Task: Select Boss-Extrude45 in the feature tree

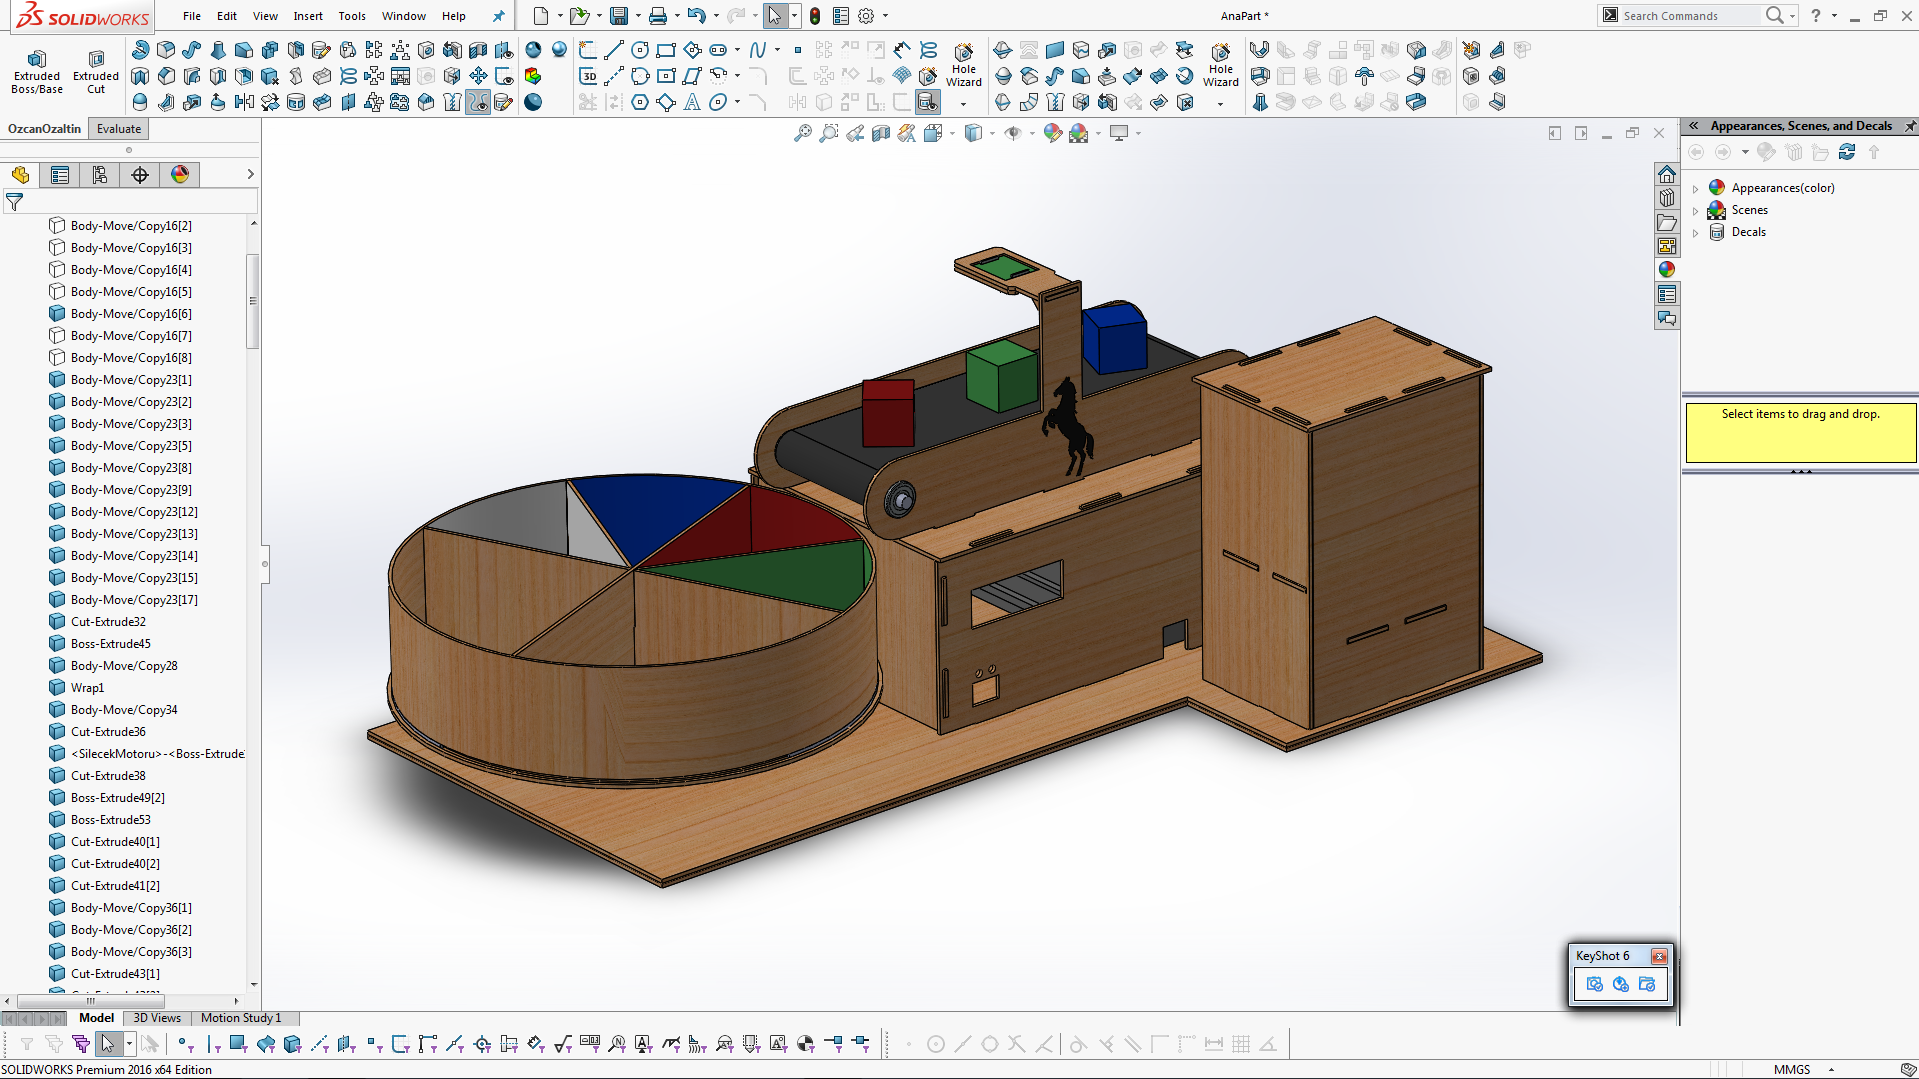Action: (110, 644)
